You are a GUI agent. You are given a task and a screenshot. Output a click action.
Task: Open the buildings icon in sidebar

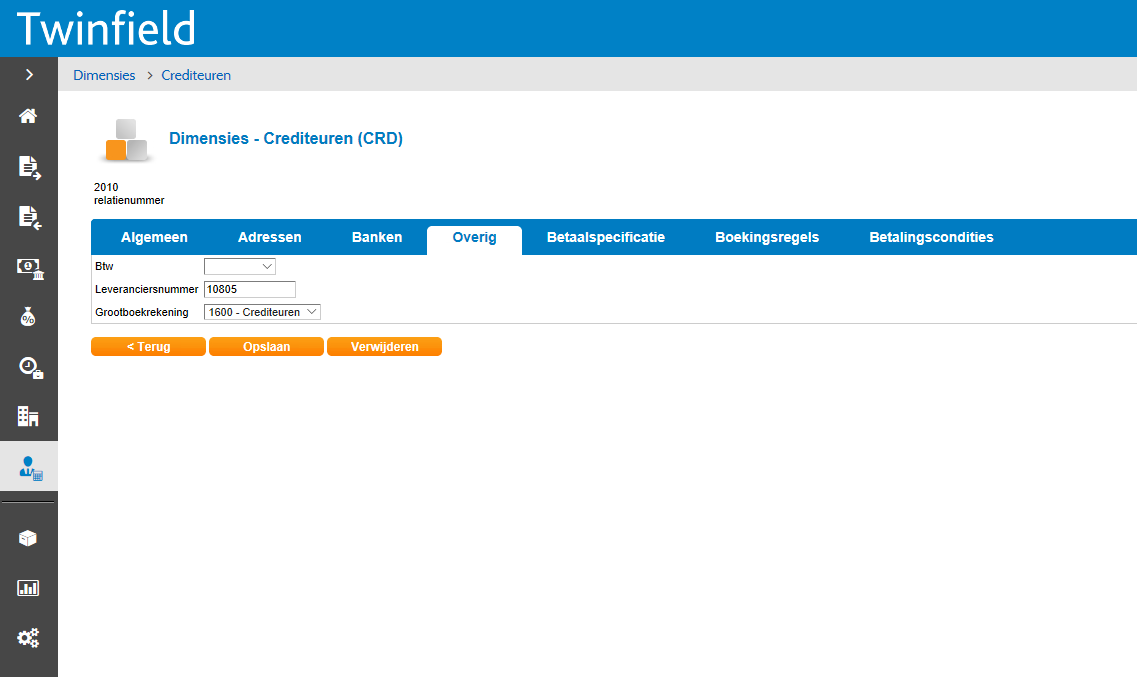[29, 416]
